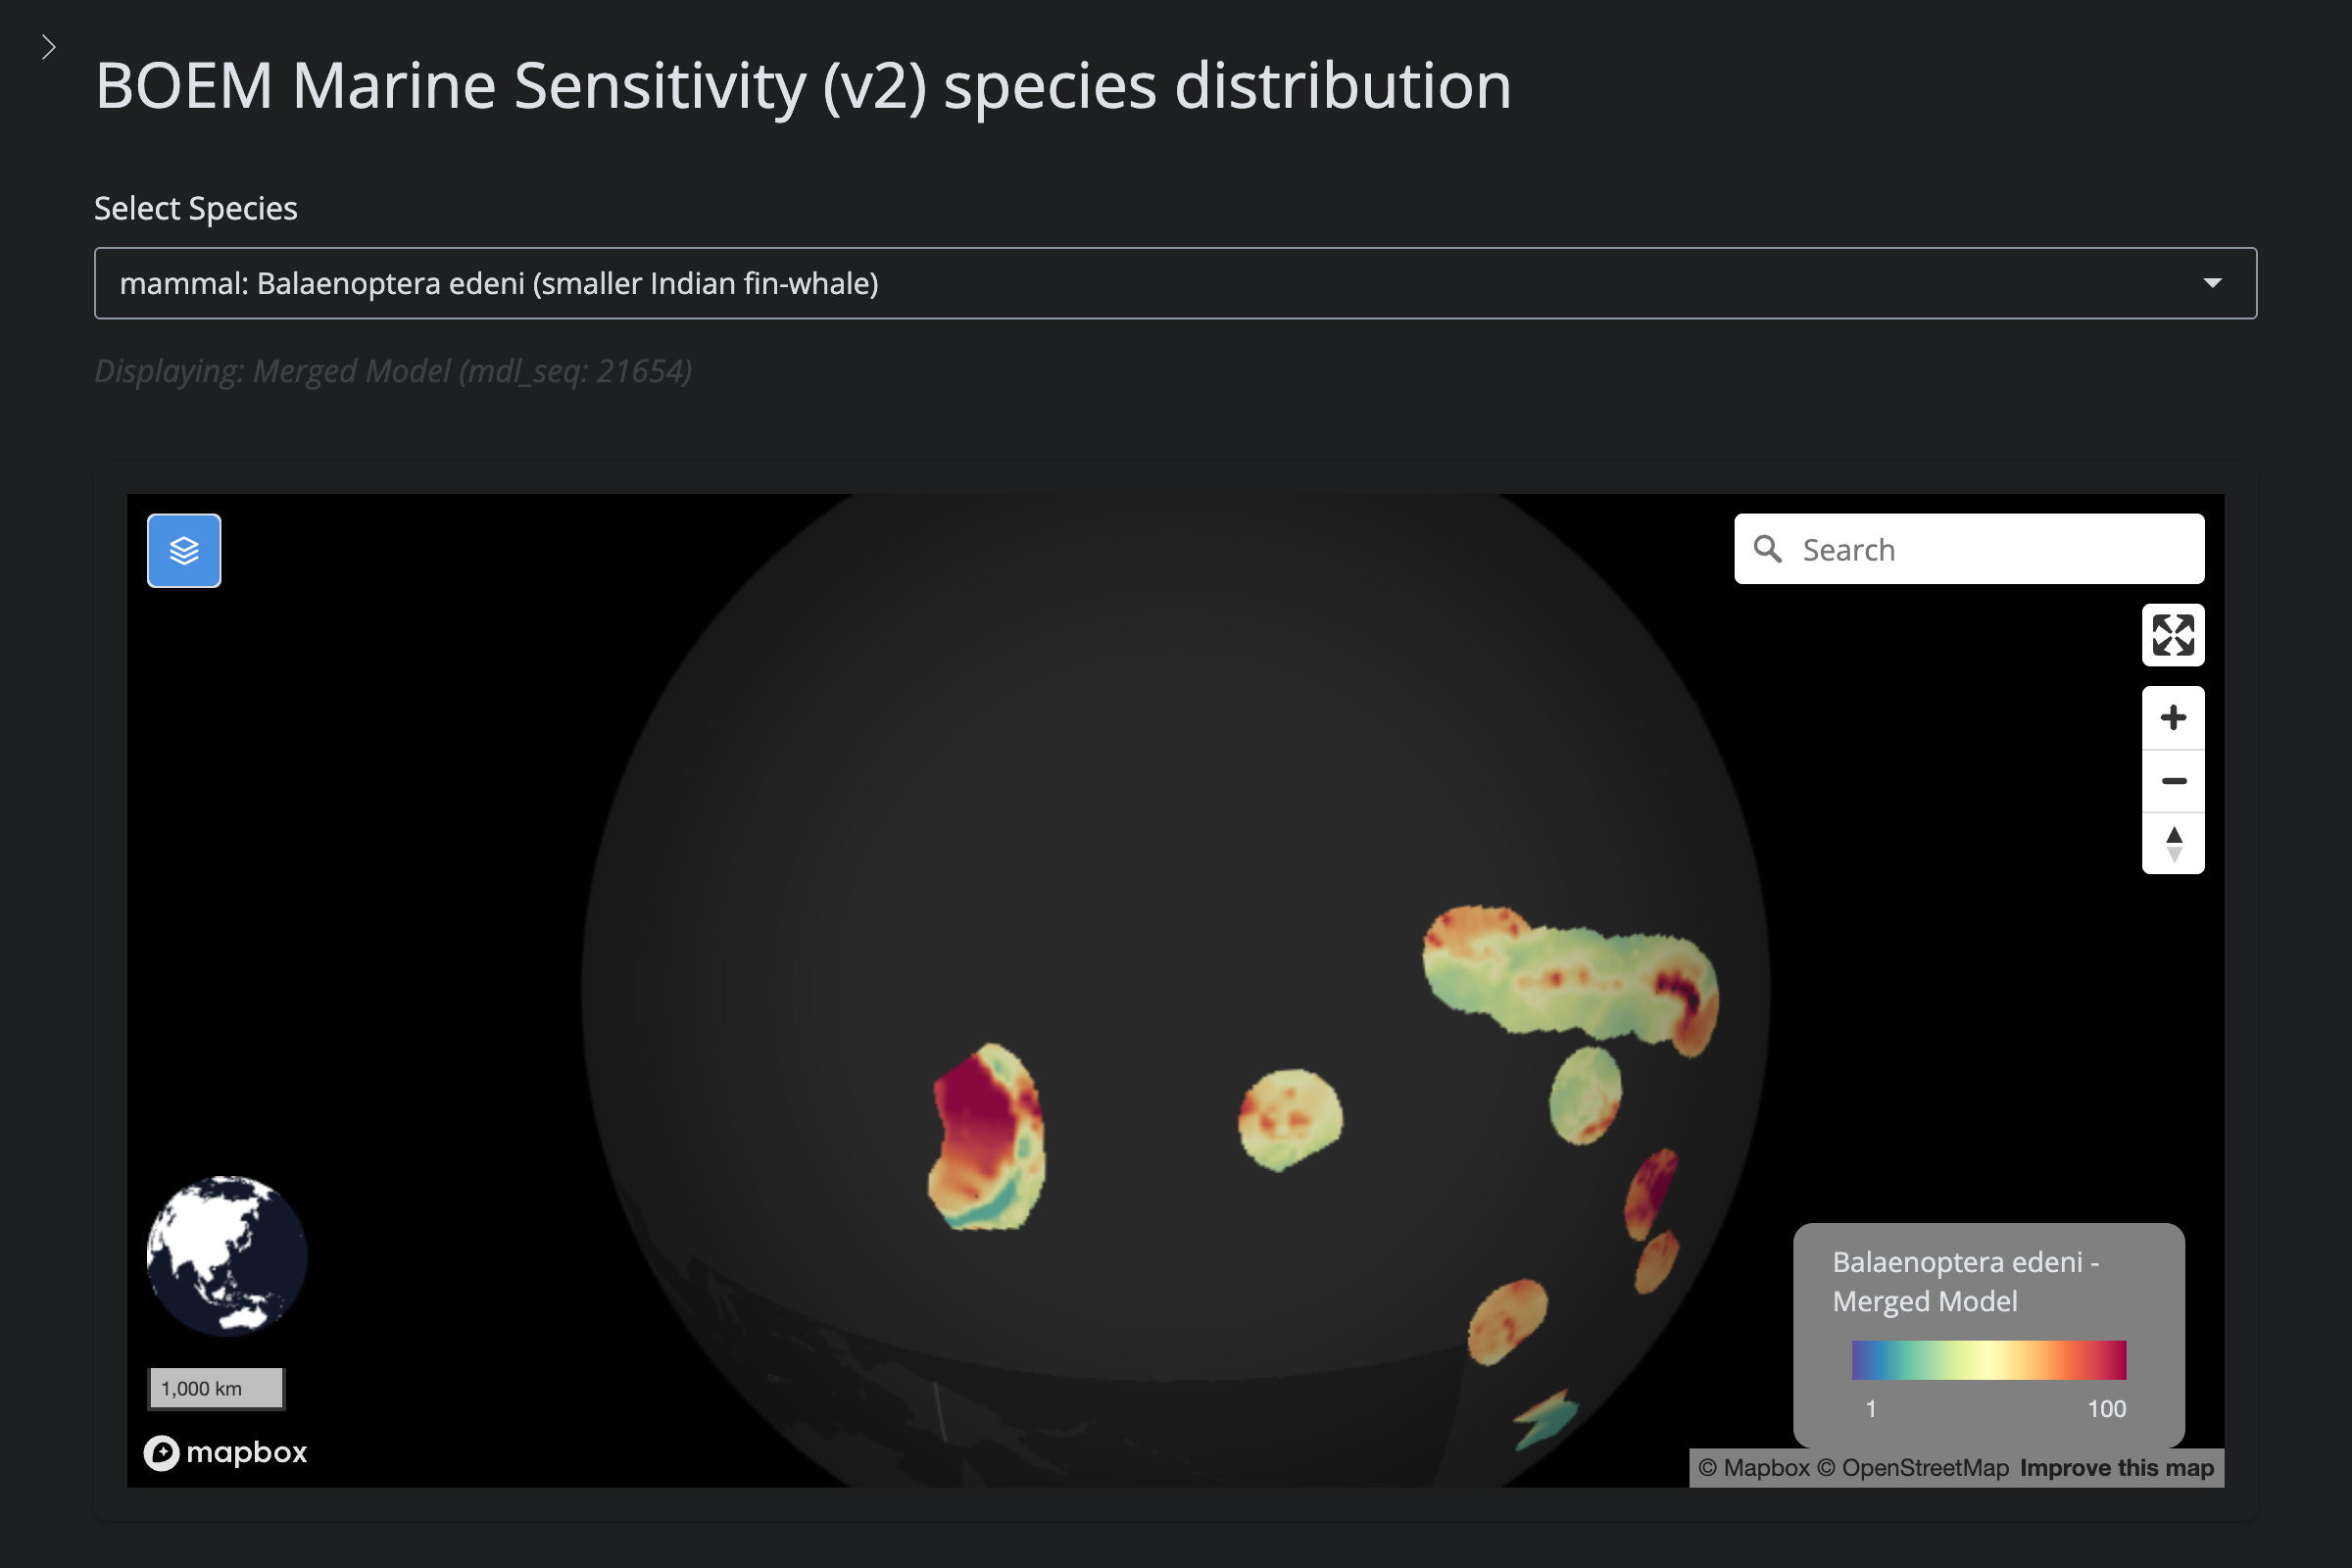Expand the collapsed sidebar chevron

tap(48, 47)
